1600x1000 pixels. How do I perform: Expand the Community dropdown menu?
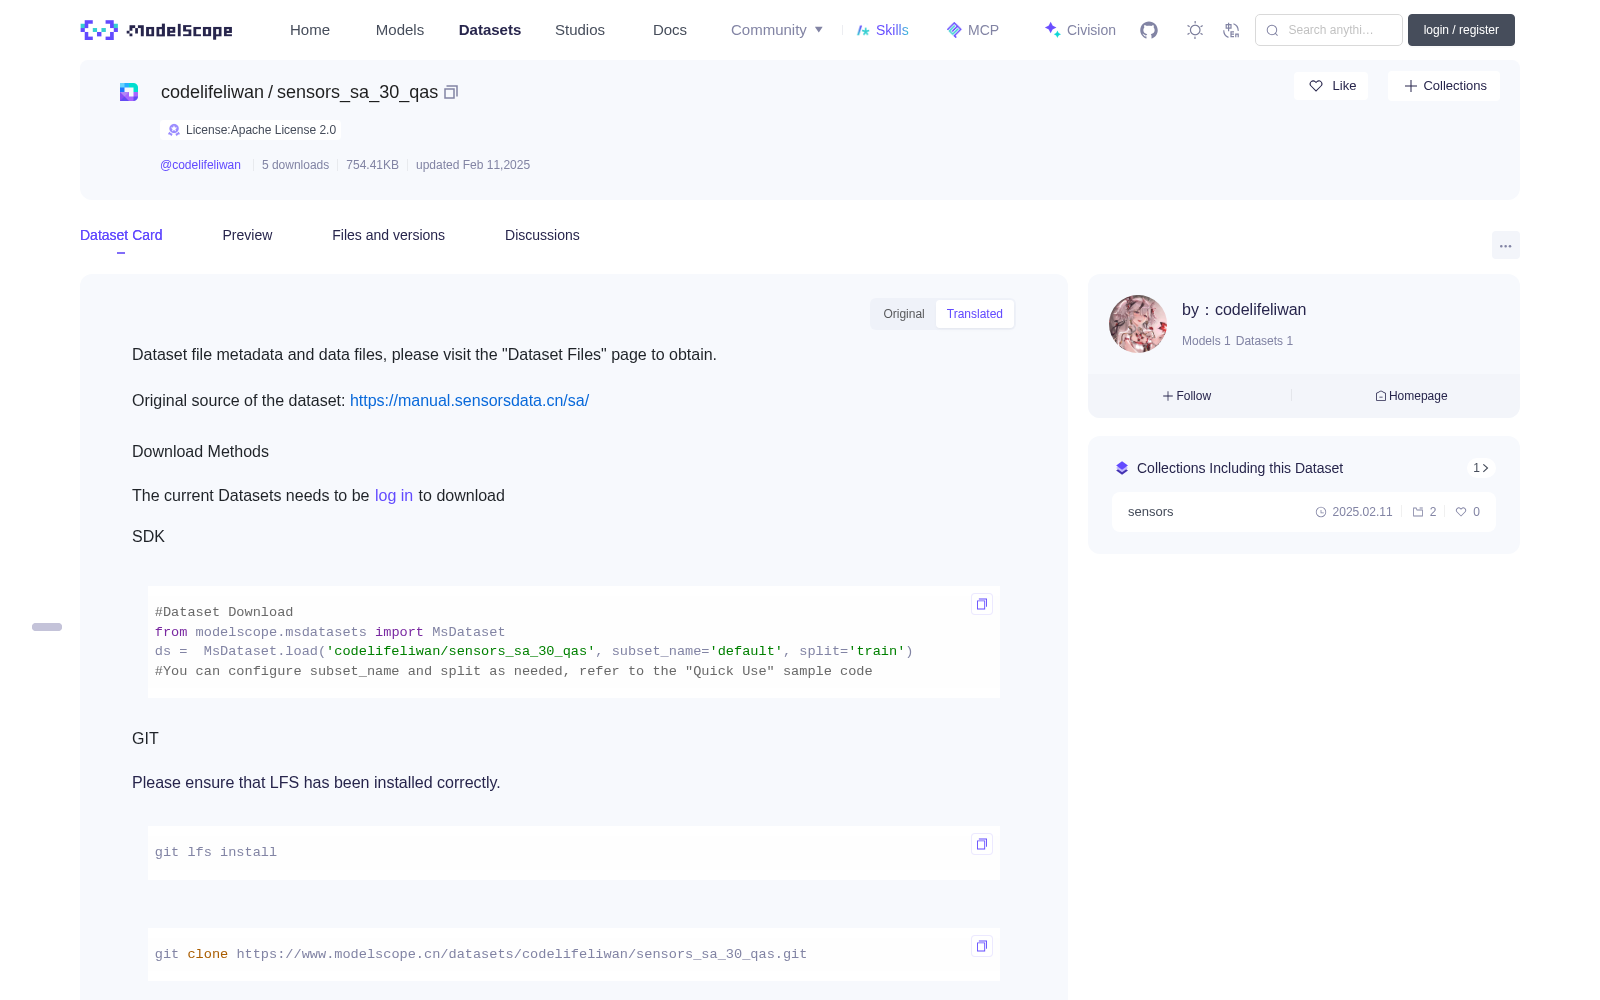[x=777, y=30]
